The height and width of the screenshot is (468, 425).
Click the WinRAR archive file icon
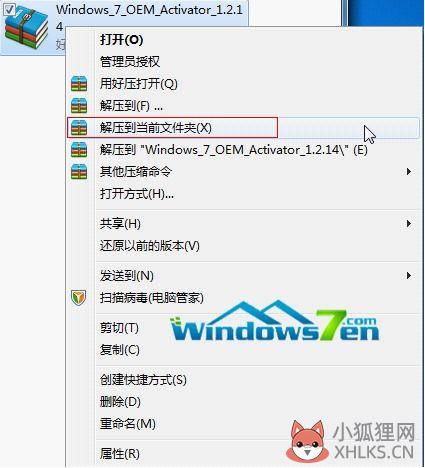coord(26,28)
